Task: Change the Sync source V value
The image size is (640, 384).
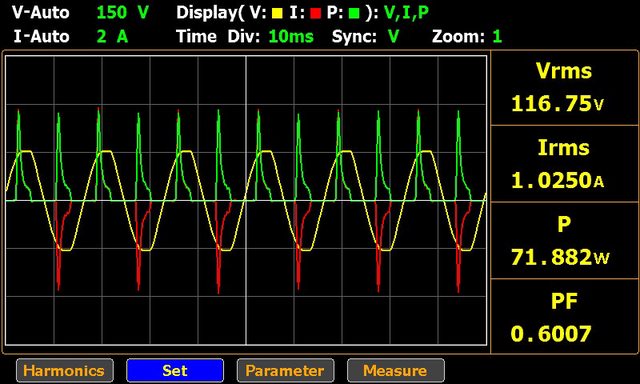Action: [393, 37]
